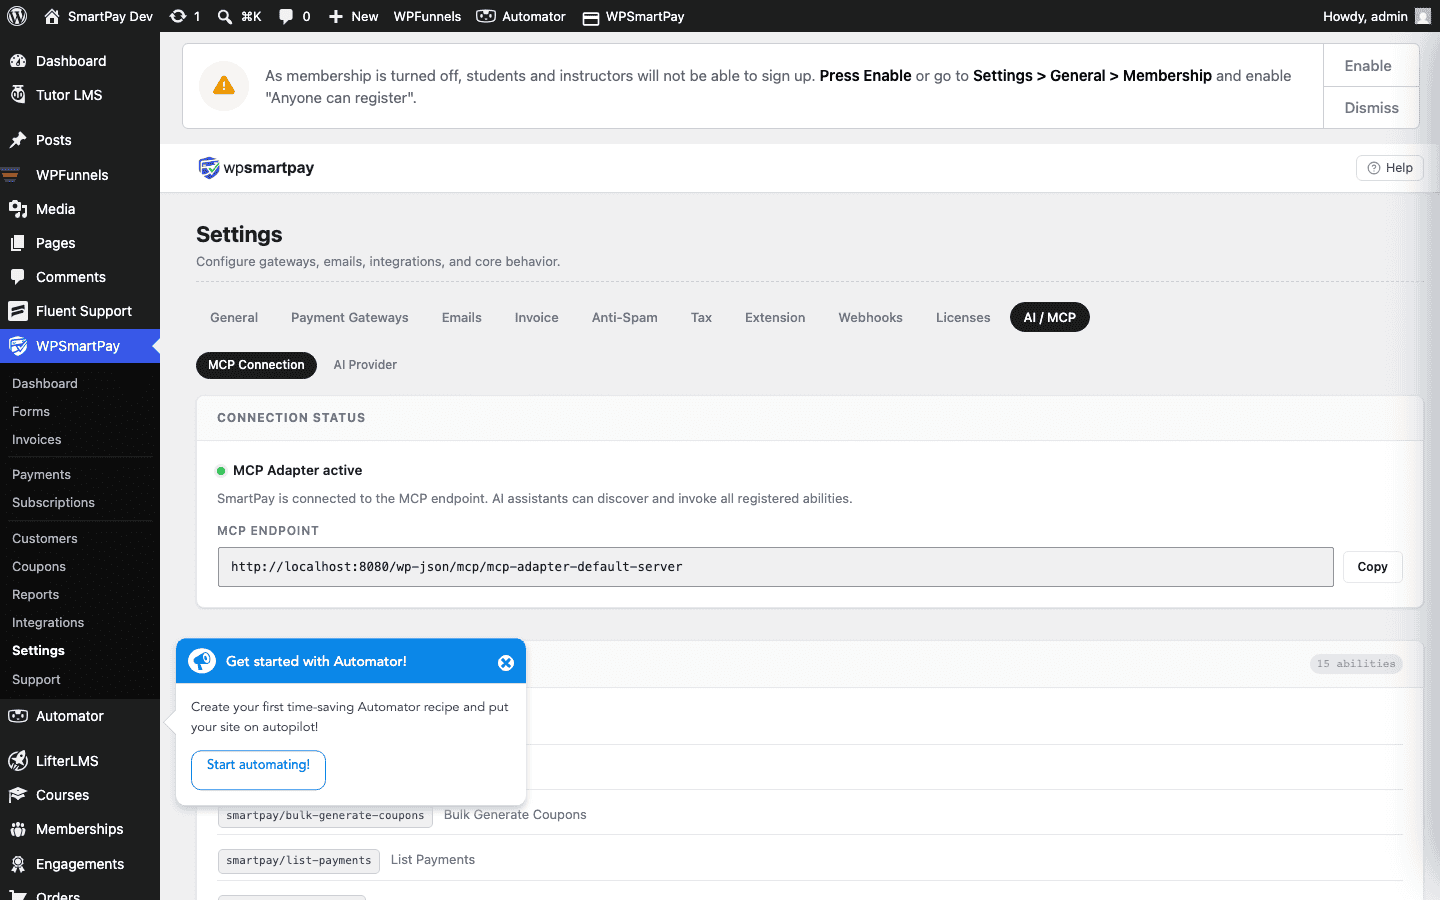Copy the MCP endpoint URL
This screenshot has height=900, width=1440.
pyautogui.click(x=1372, y=567)
